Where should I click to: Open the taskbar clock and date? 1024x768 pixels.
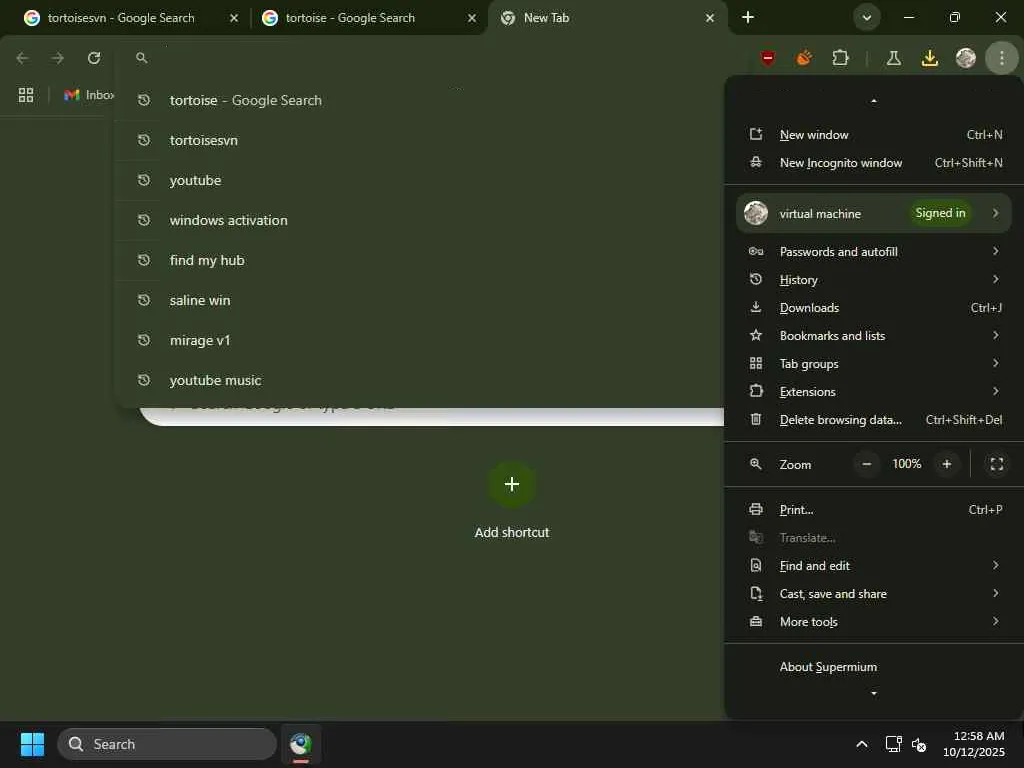point(974,744)
